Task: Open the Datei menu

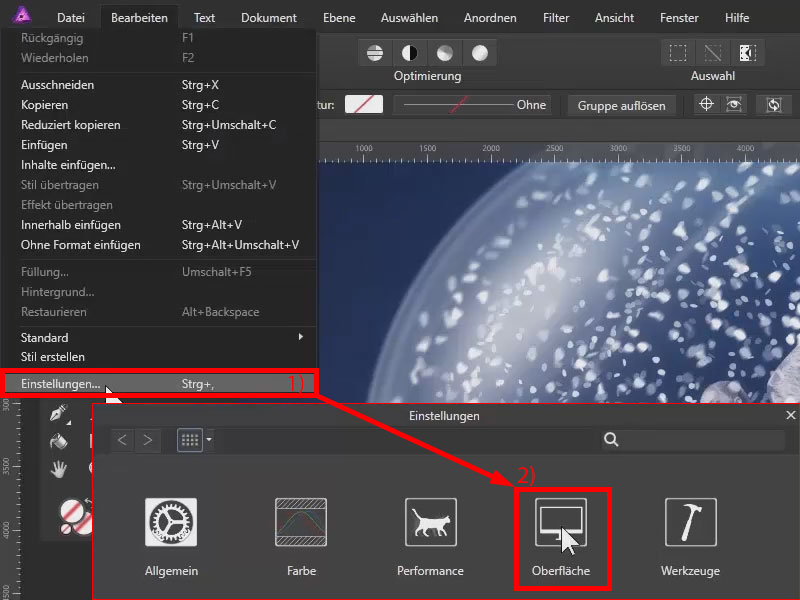Action: tap(71, 17)
